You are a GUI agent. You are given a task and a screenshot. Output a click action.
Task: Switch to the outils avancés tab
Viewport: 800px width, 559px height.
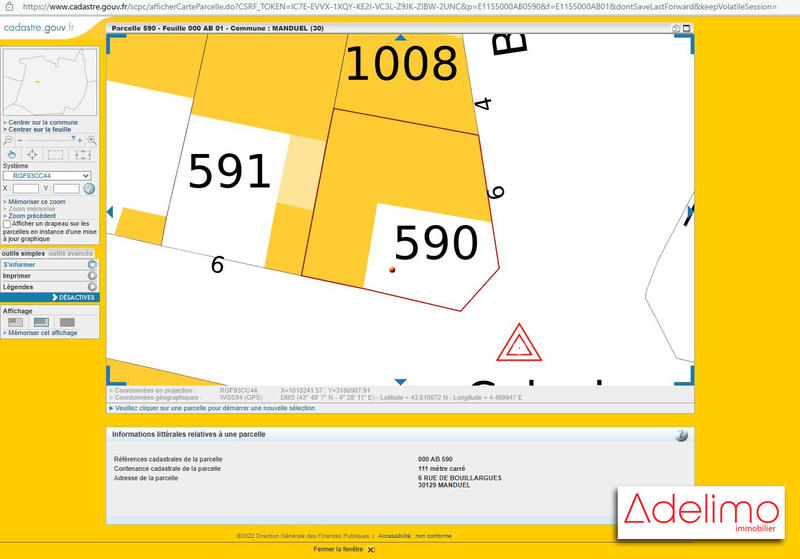pos(72,254)
